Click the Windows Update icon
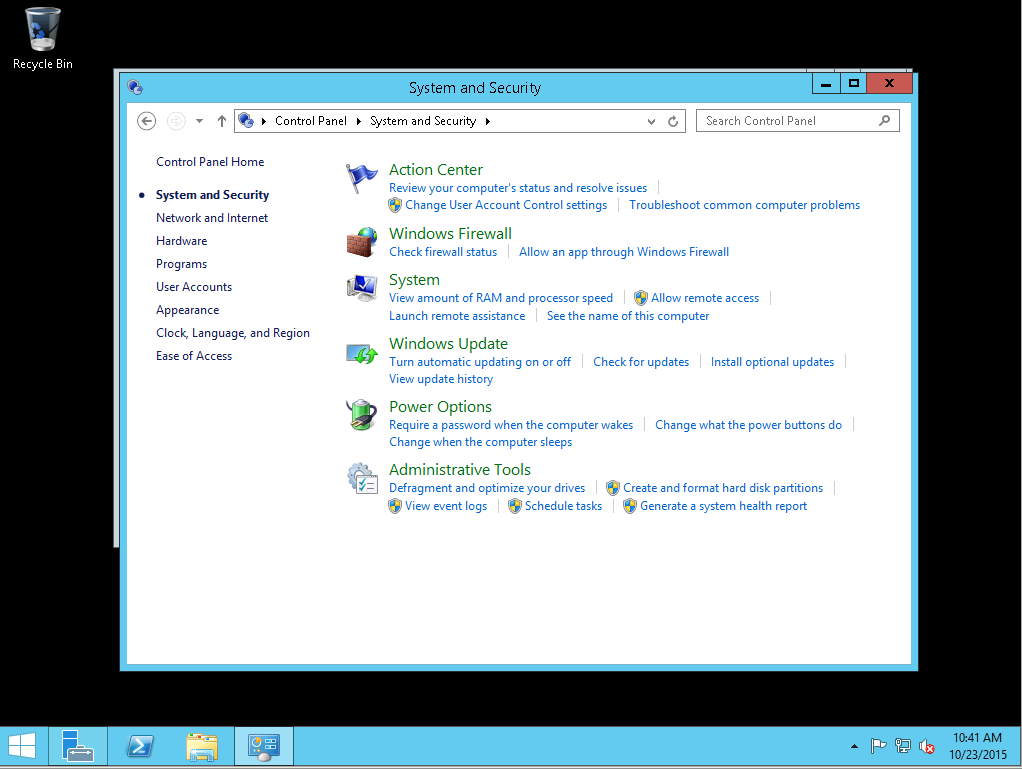The height and width of the screenshot is (769, 1022). 361,352
